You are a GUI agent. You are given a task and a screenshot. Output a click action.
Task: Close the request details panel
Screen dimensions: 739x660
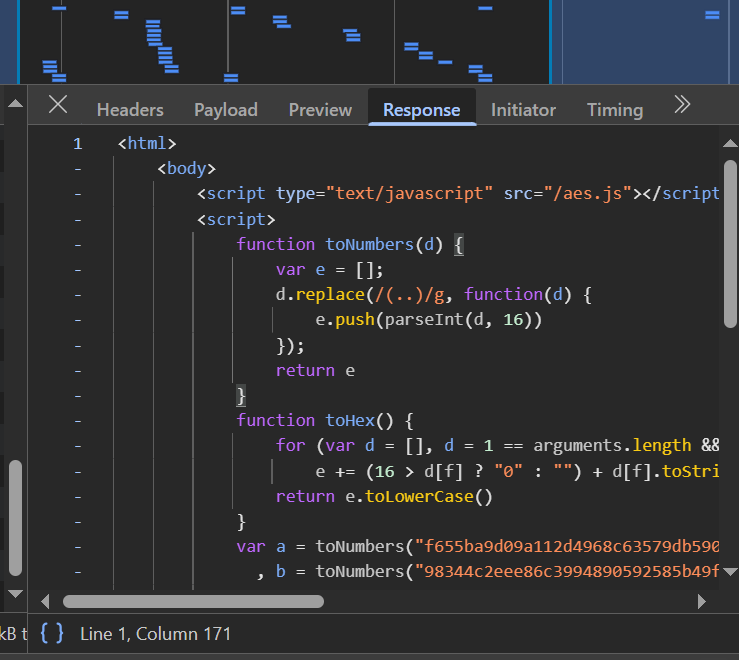[58, 105]
